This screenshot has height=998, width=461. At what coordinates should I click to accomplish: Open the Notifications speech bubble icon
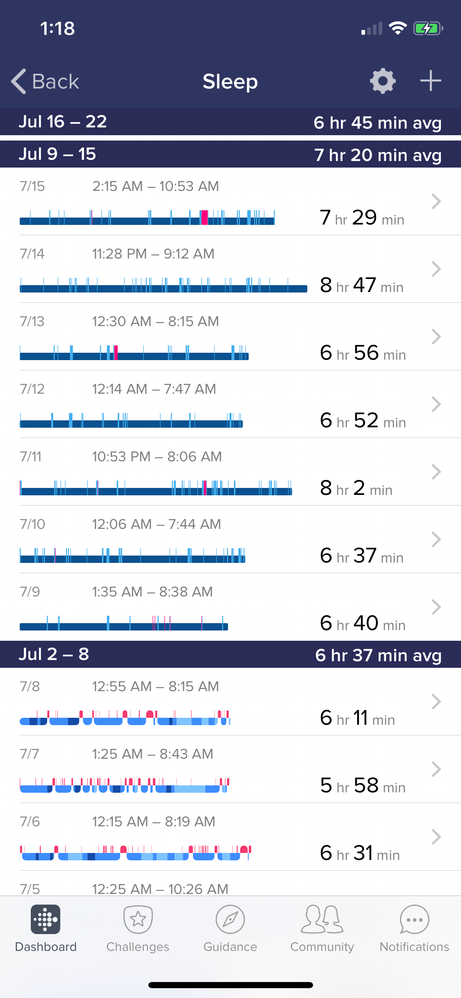pyautogui.click(x=415, y=919)
